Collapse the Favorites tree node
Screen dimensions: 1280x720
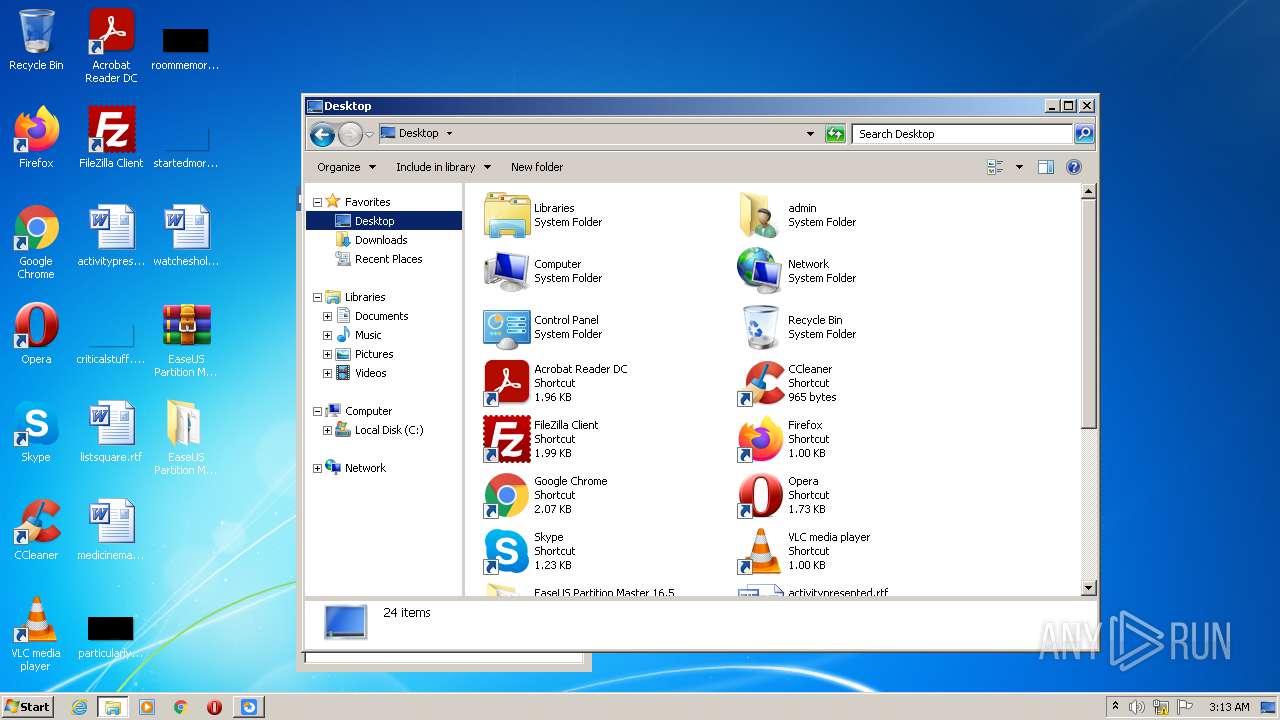[x=318, y=202]
